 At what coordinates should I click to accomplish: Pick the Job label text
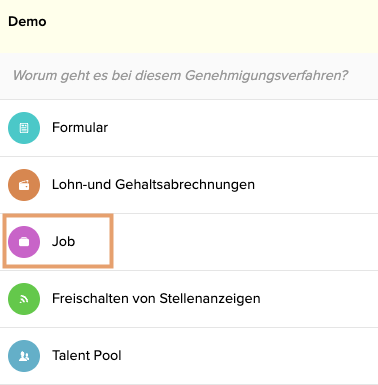click(x=63, y=241)
